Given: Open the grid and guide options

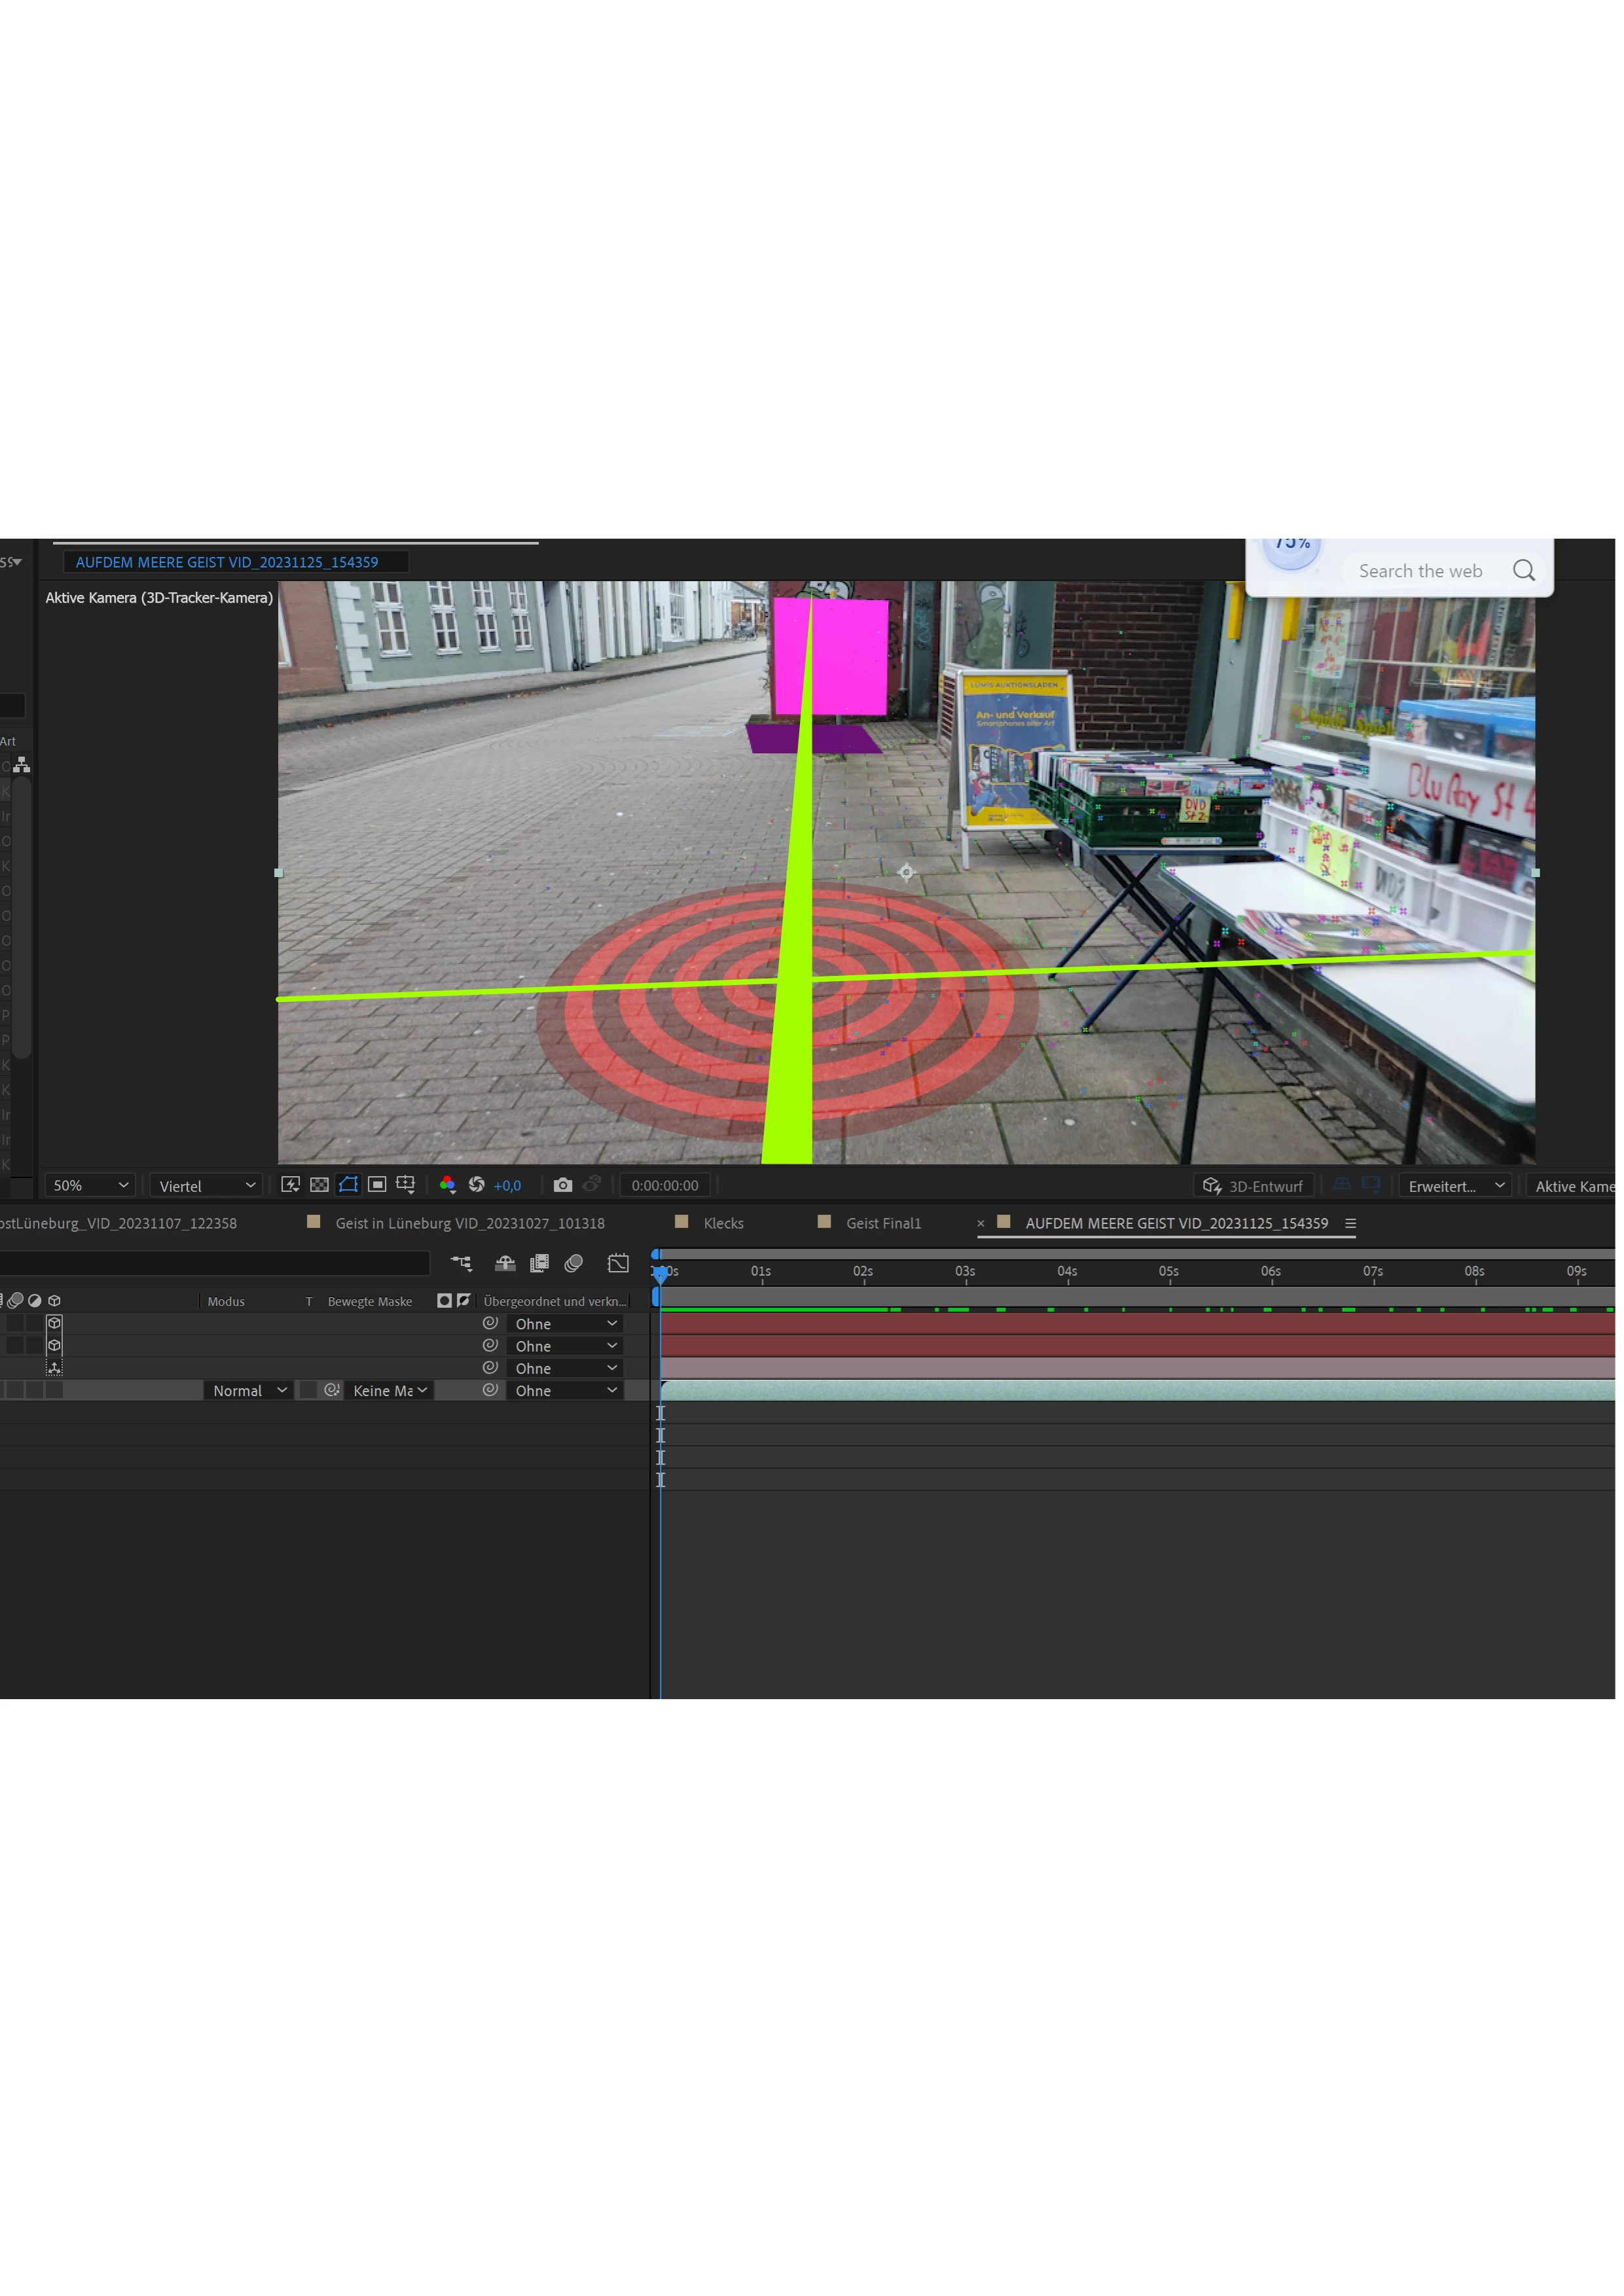Looking at the screenshot, I should coord(405,1185).
